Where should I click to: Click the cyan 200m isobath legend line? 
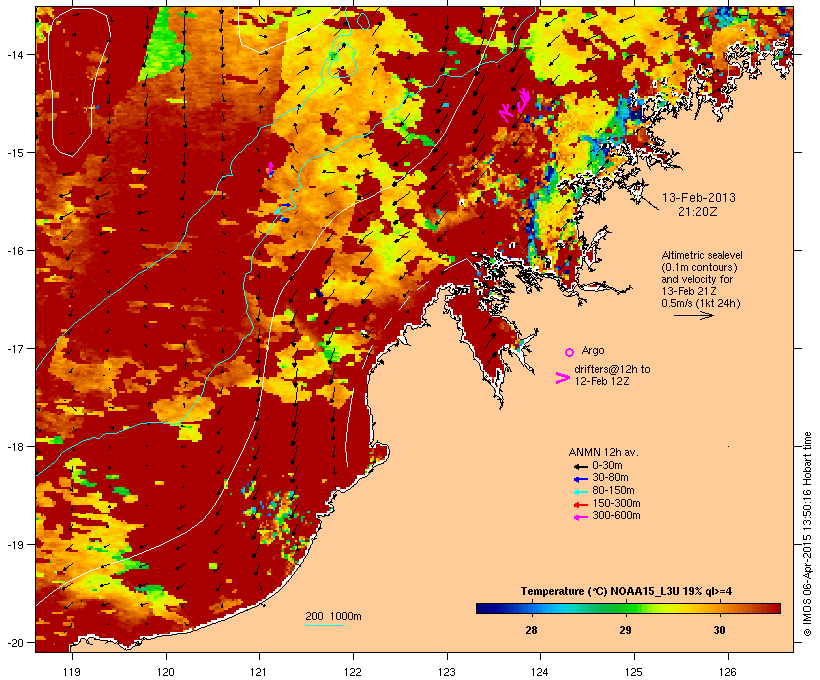click(x=325, y=625)
